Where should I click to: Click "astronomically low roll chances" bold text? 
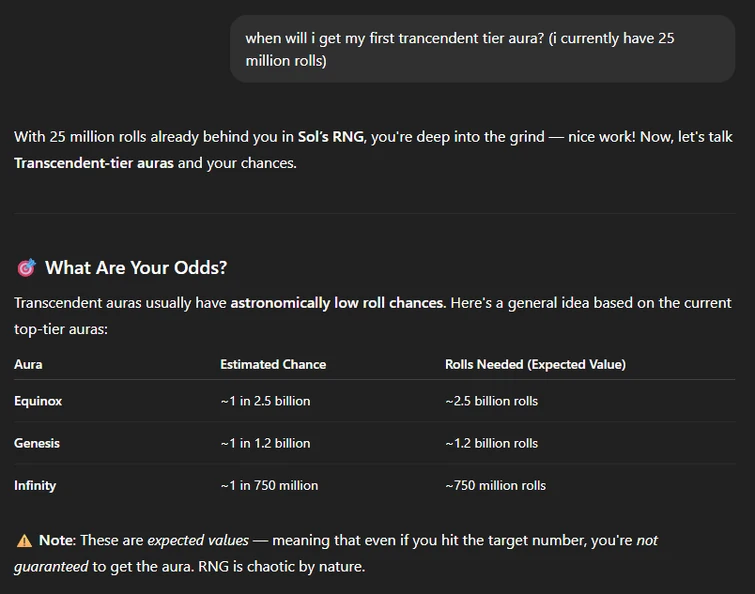coord(337,302)
